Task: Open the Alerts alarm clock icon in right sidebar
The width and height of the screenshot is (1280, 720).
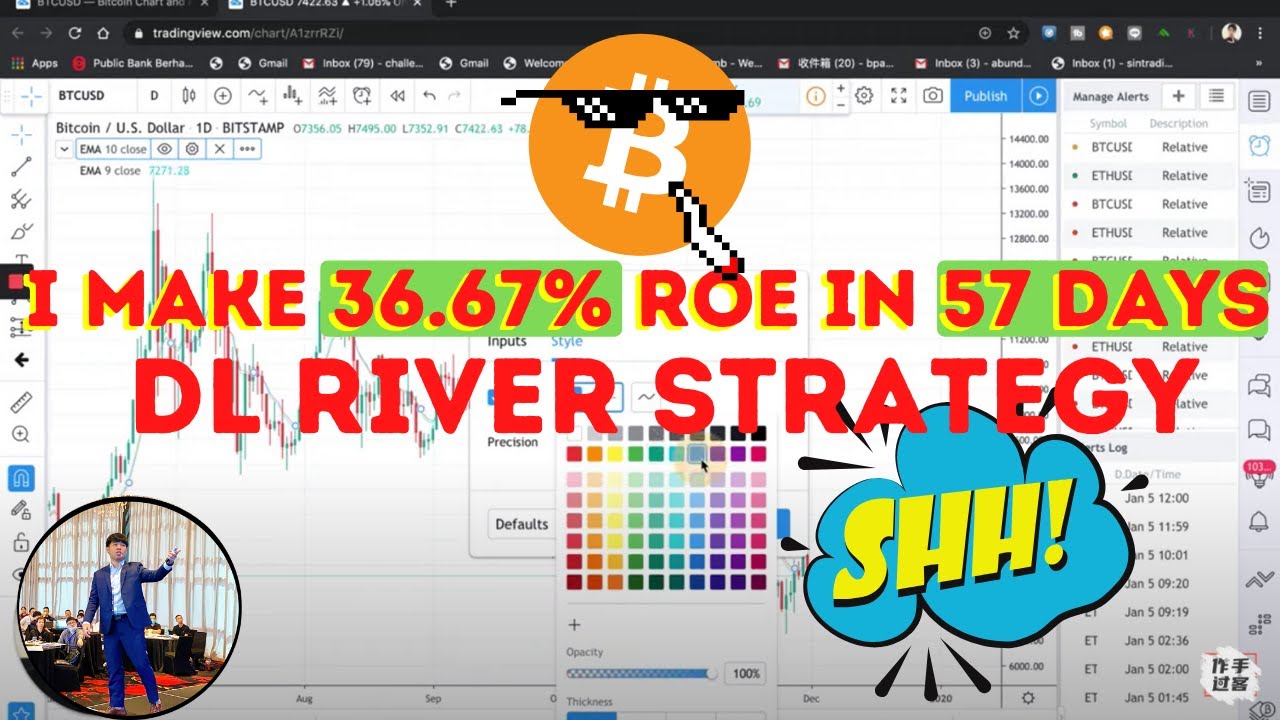Action: (x=1258, y=144)
